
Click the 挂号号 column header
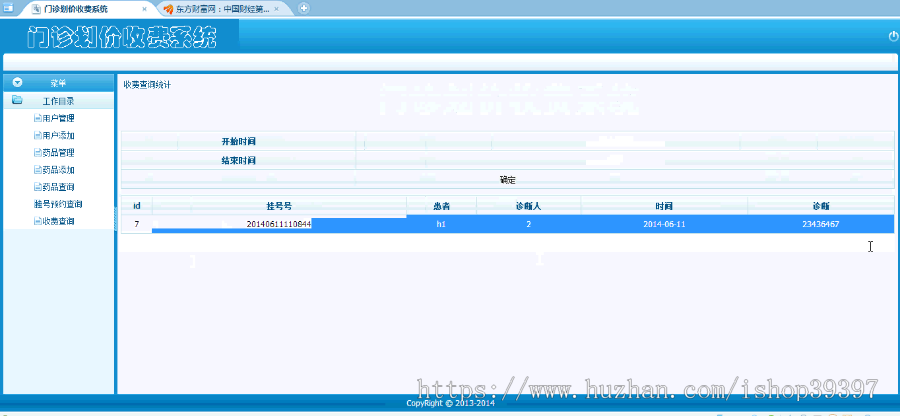[279, 206]
